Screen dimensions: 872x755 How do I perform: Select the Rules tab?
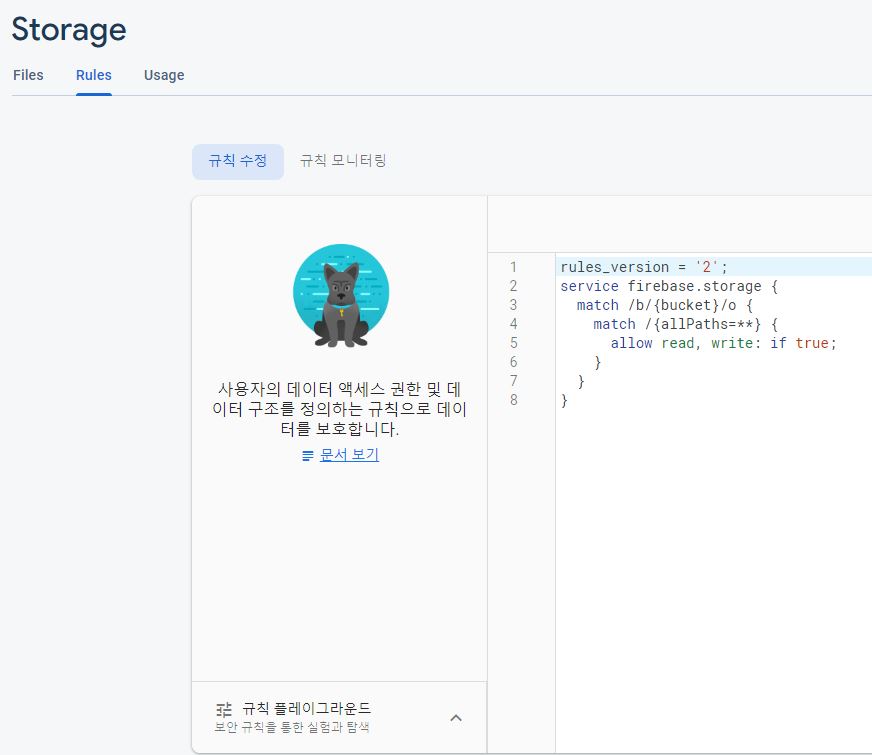click(93, 75)
